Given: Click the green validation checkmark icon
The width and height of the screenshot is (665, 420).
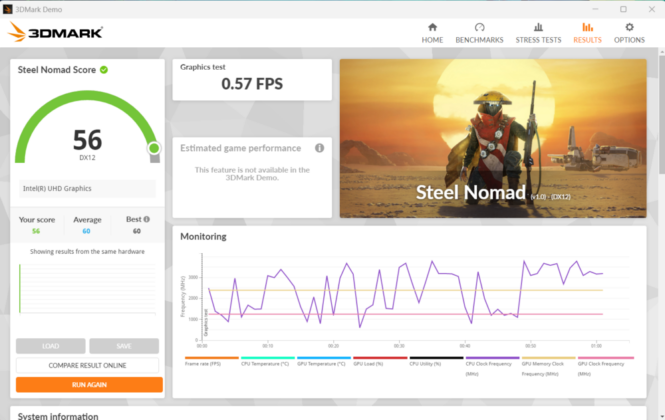Looking at the screenshot, I should coord(104,70).
